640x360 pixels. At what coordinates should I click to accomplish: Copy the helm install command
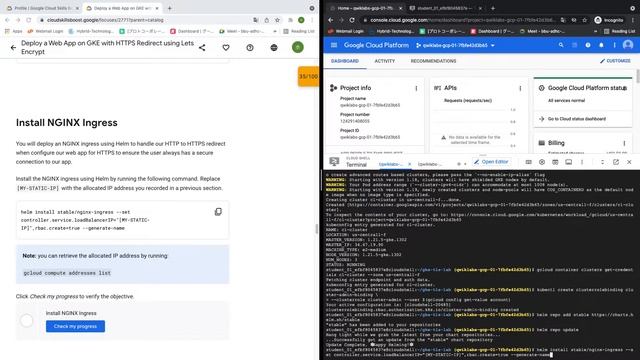click(218, 211)
